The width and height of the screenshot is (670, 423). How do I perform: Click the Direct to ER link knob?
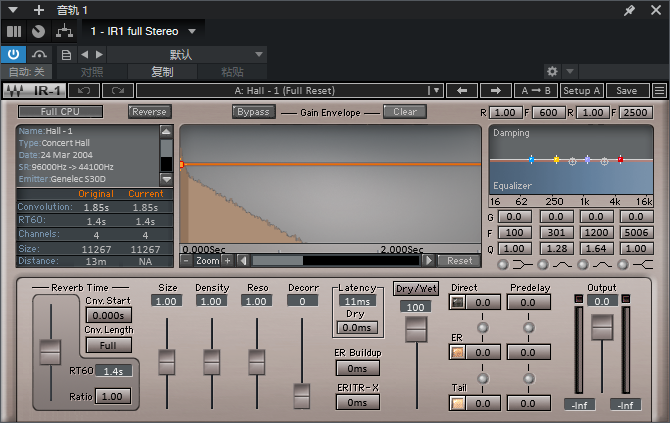coord(483,328)
